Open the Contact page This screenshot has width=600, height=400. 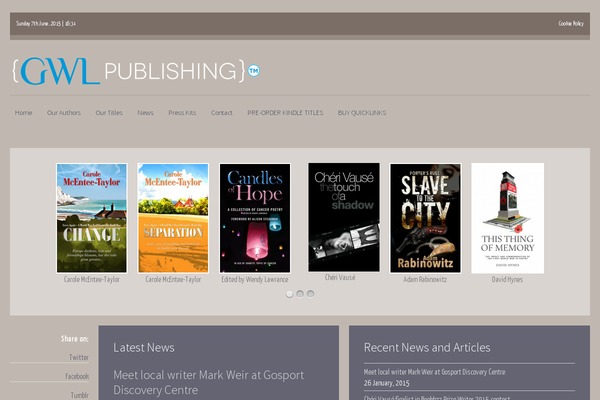[x=222, y=113]
